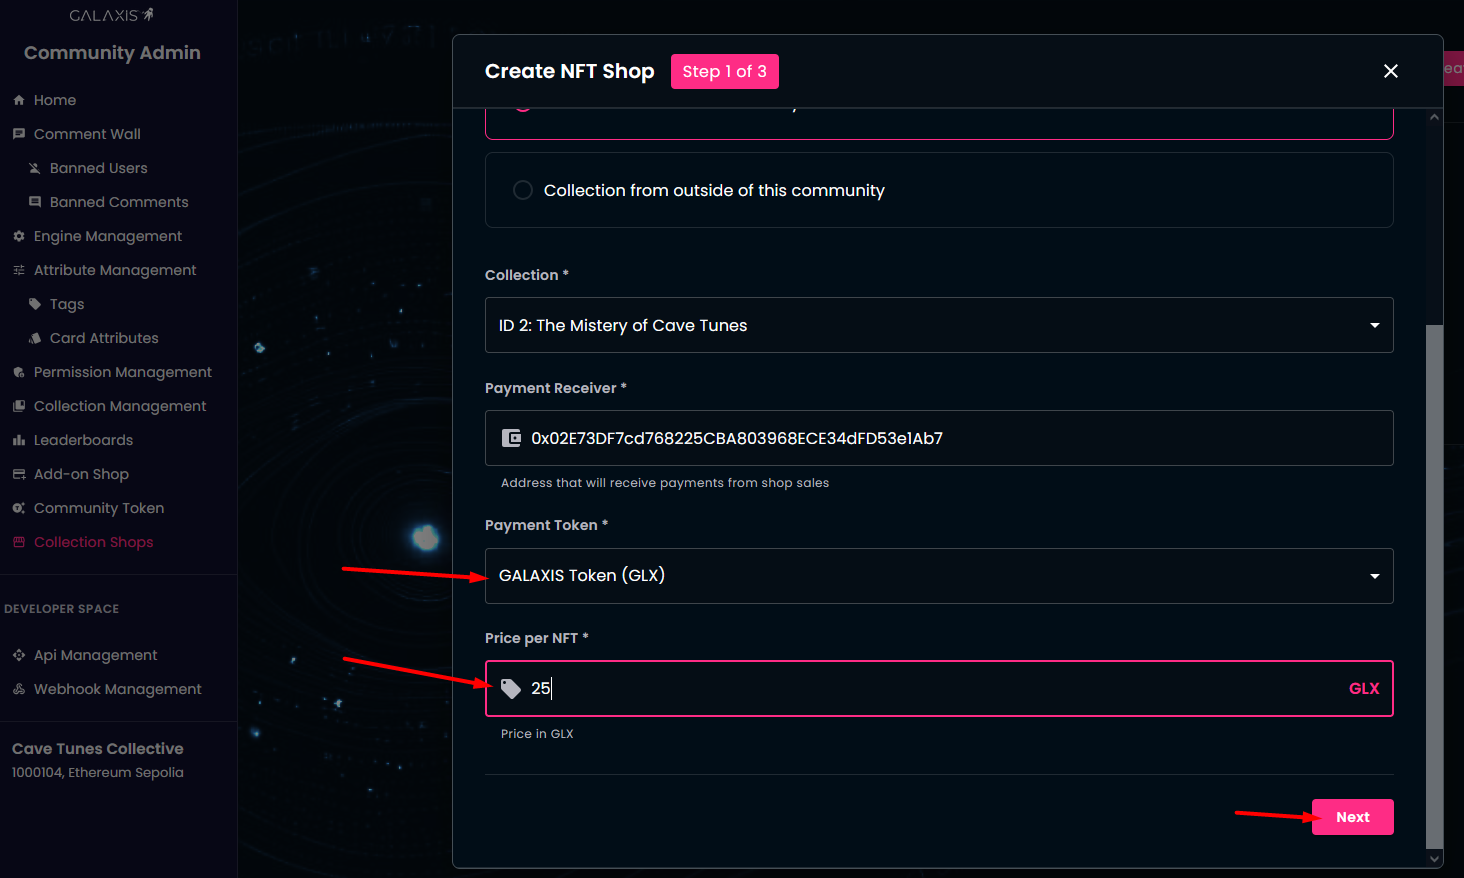The height and width of the screenshot is (878, 1464).
Task: Click the Engine Management gear icon
Action: tap(19, 236)
